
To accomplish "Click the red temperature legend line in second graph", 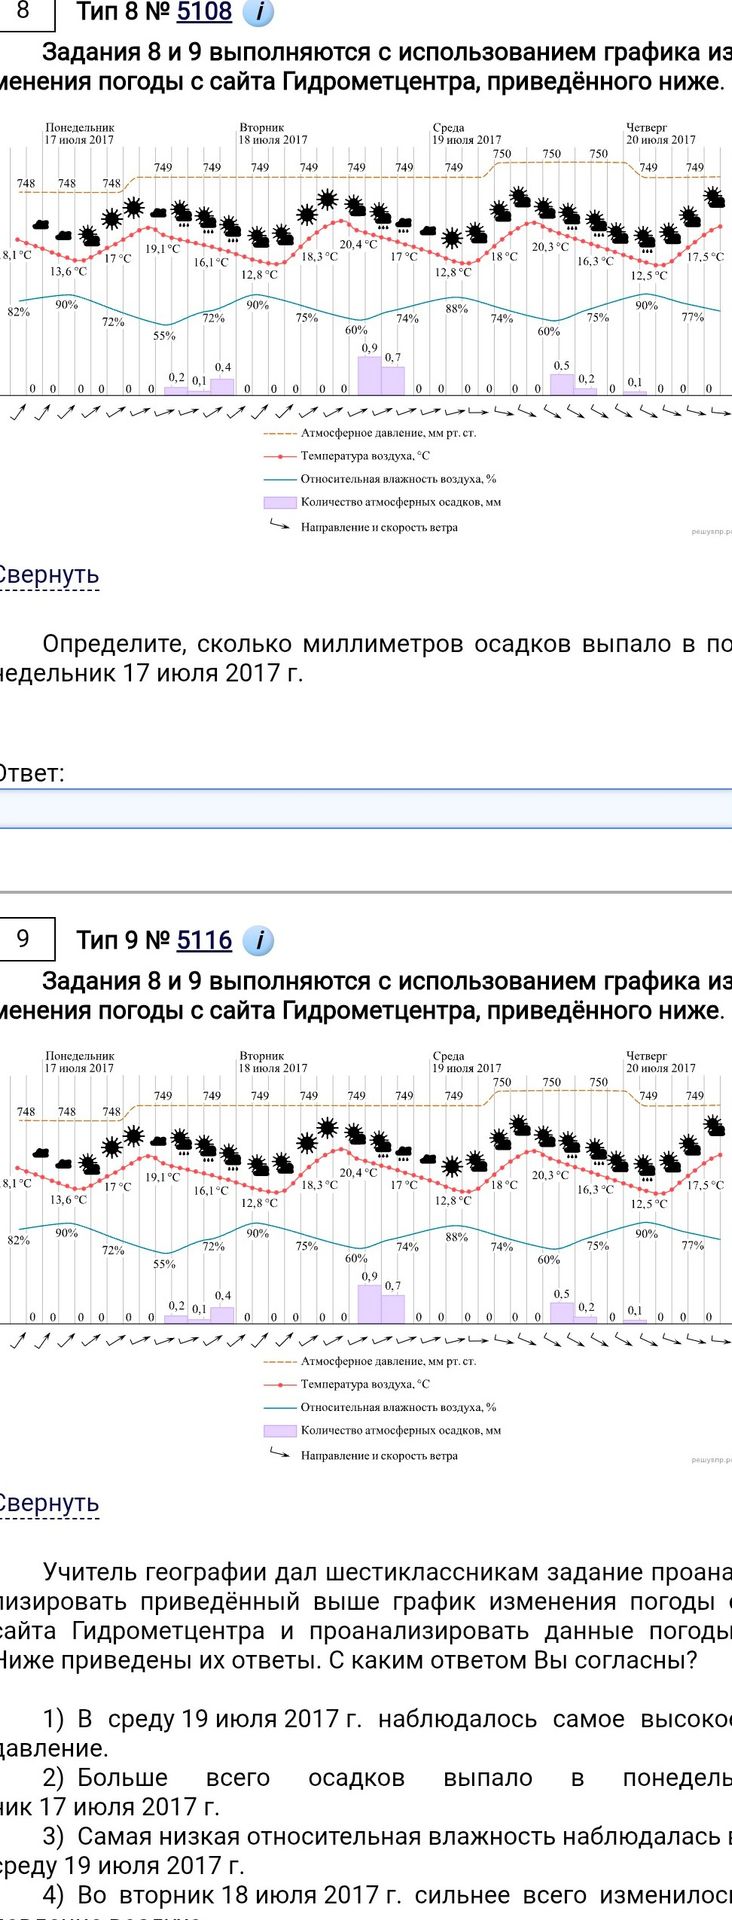I will pyautogui.click(x=279, y=1384).
